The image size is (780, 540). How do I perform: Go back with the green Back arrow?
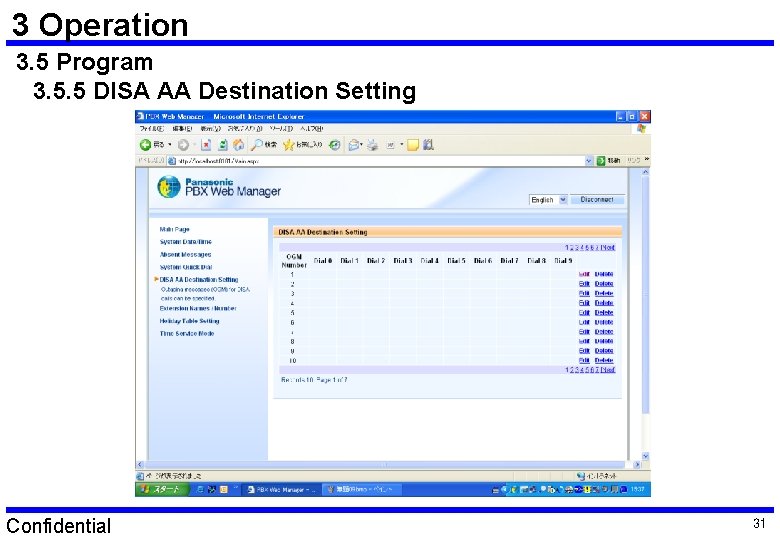(x=145, y=145)
